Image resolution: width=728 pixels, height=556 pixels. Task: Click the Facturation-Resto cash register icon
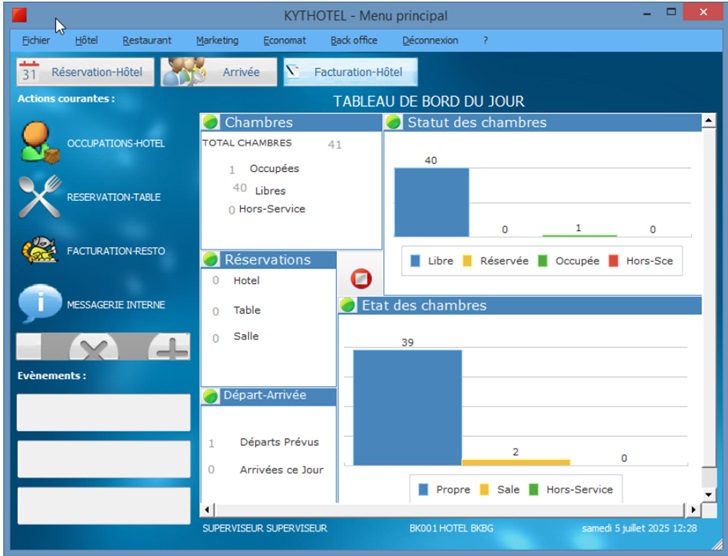[40, 251]
